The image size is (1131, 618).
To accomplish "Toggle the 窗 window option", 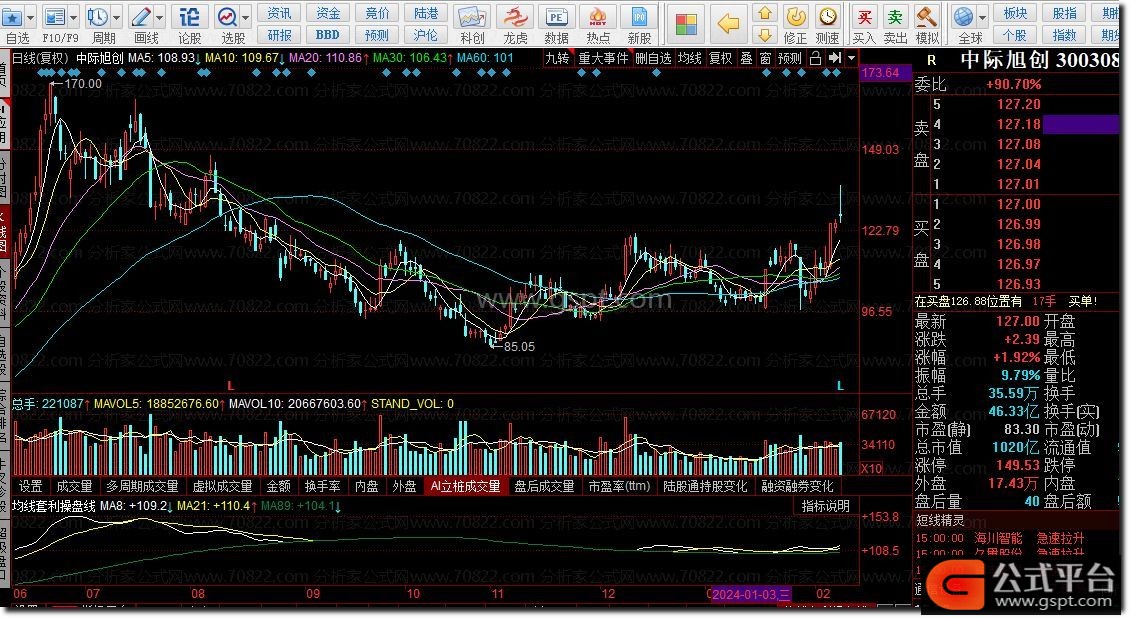I will click(765, 58).
